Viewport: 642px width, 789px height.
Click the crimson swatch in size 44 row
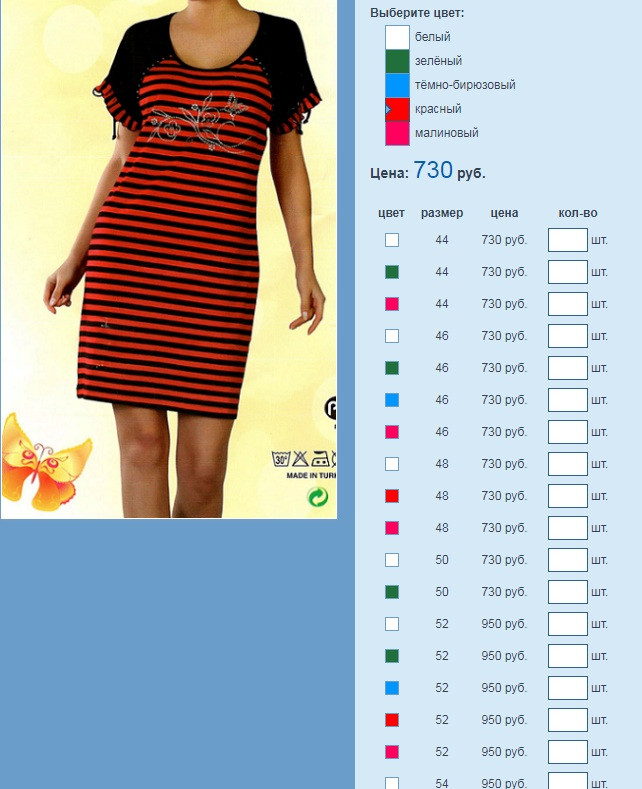pyautogui.click(x=392, y=304)
